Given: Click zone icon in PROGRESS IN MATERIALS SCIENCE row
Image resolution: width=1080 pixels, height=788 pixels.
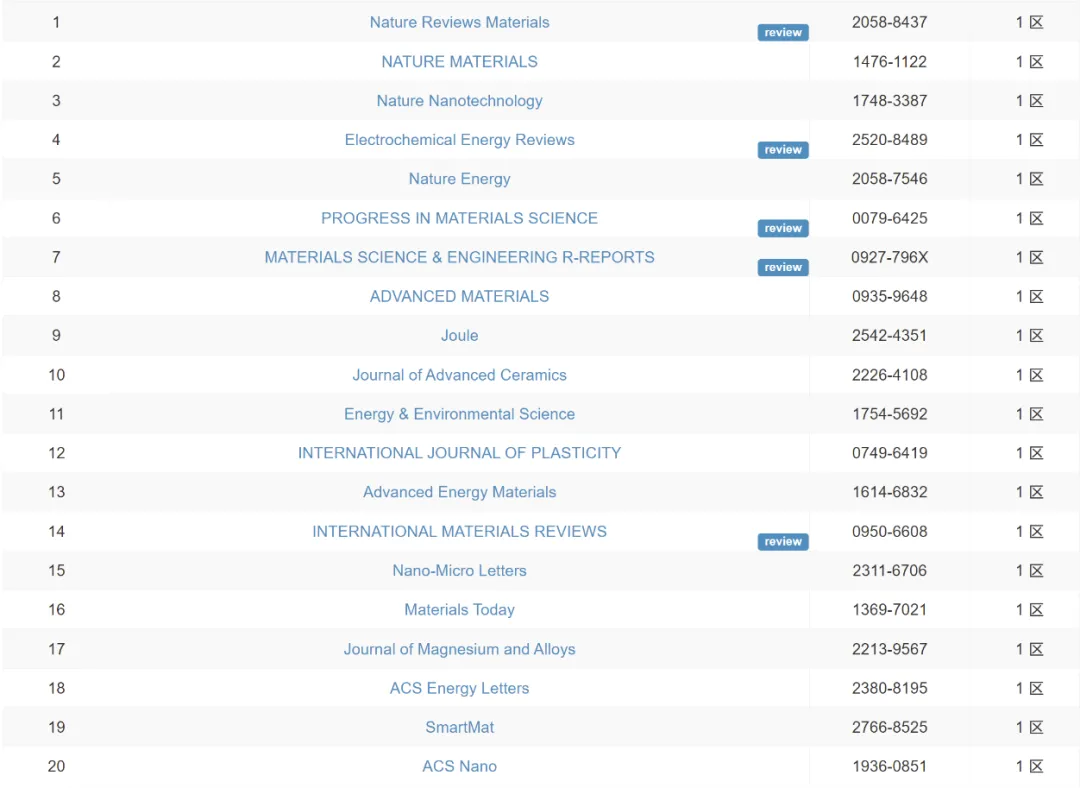Looking at the screenshot, I should pos(1037,218).
